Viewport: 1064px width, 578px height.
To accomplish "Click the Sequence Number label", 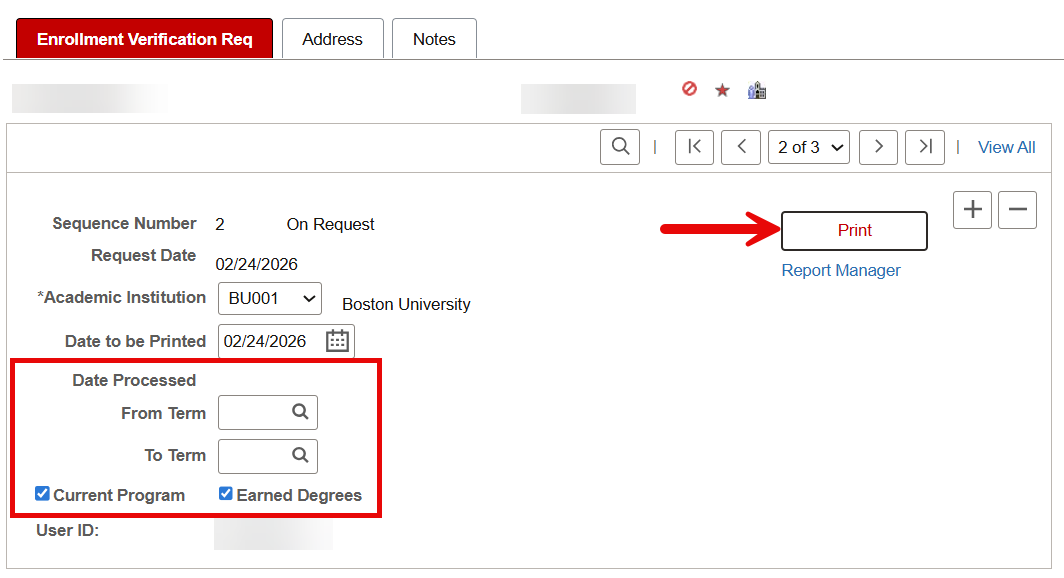I will click(x=124, y=223).
